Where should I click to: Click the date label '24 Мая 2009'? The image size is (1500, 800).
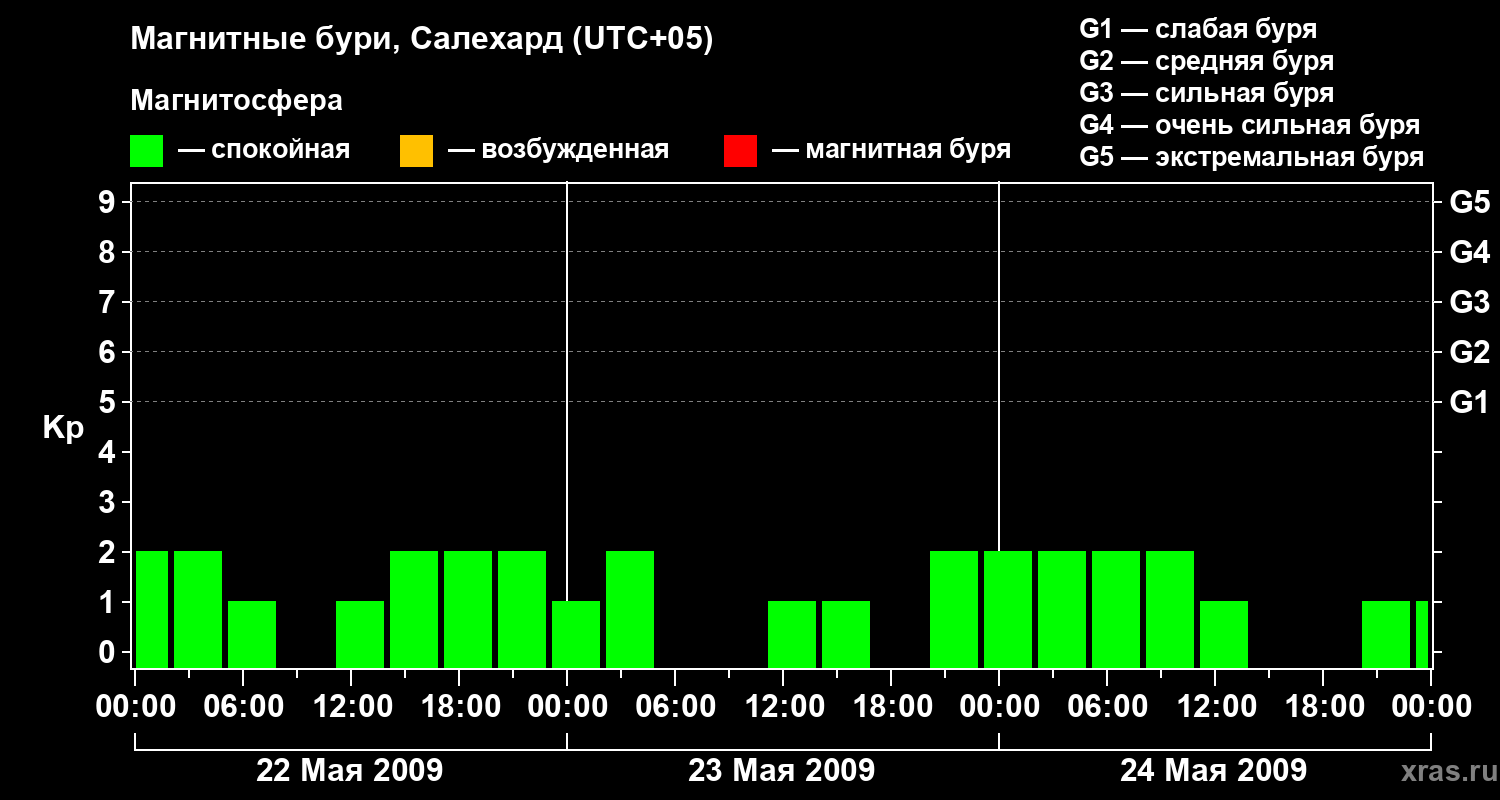click(1213, 770)
